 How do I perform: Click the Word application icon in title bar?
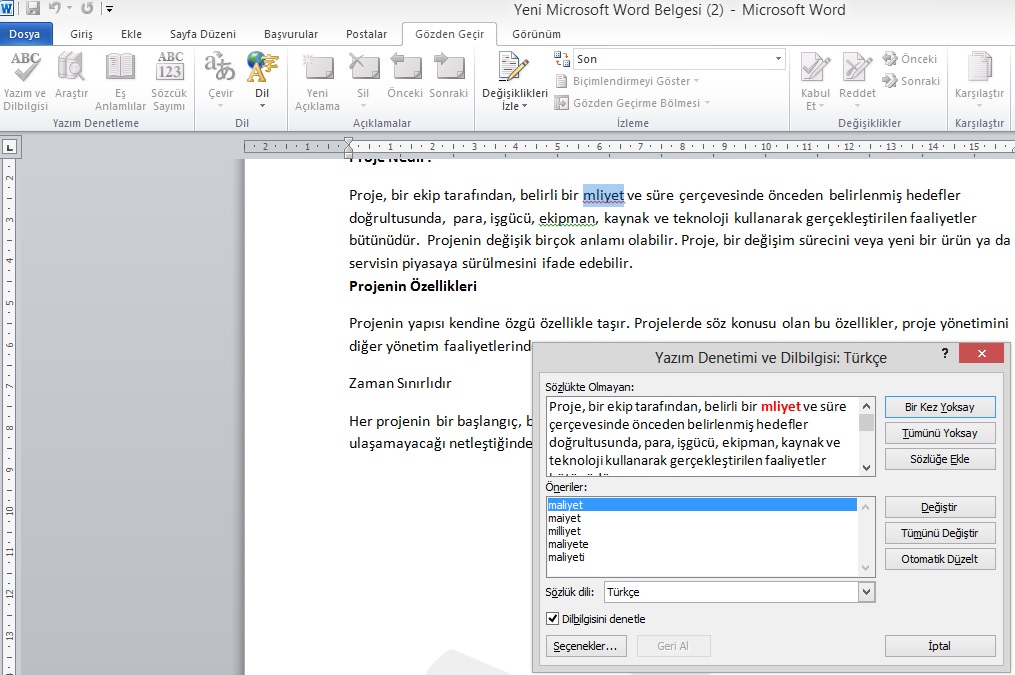click(x=8, y=8)
